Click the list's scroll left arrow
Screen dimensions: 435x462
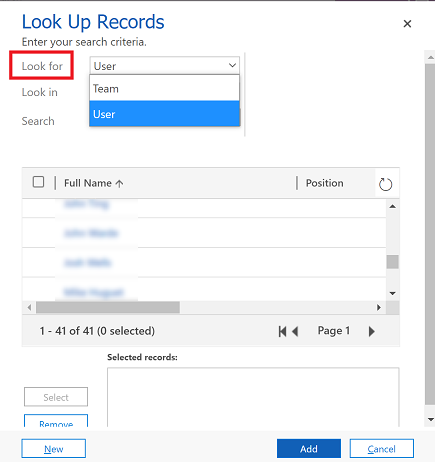29,307
